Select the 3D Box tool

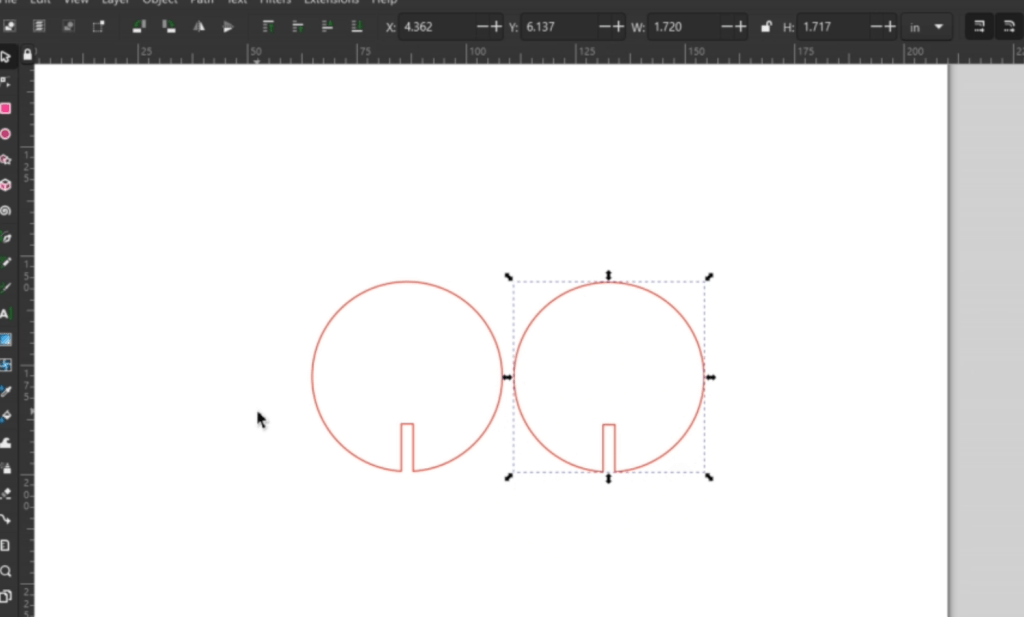click(6, 185)
